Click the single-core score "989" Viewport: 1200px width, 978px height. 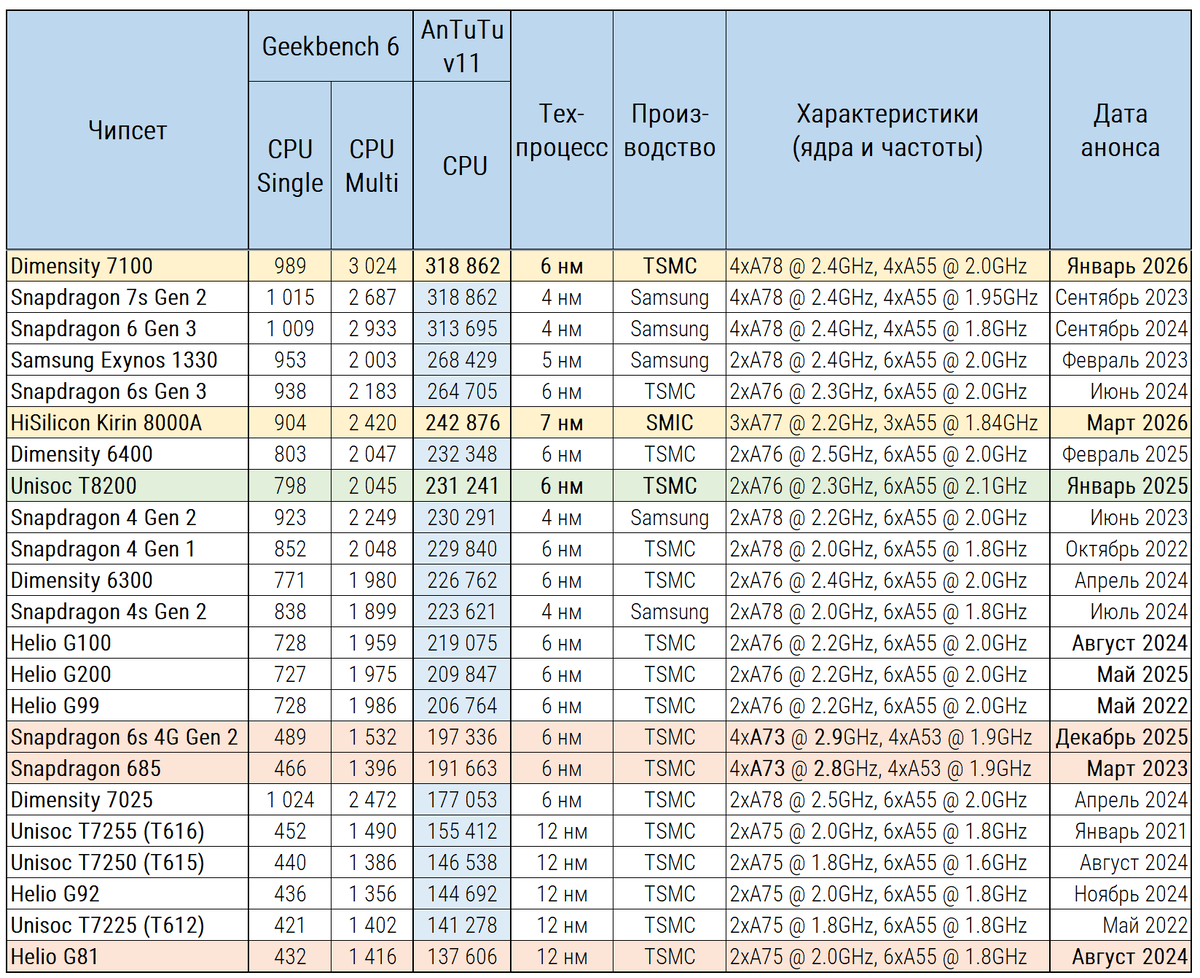pyautogui.click(x=290, y=266)
